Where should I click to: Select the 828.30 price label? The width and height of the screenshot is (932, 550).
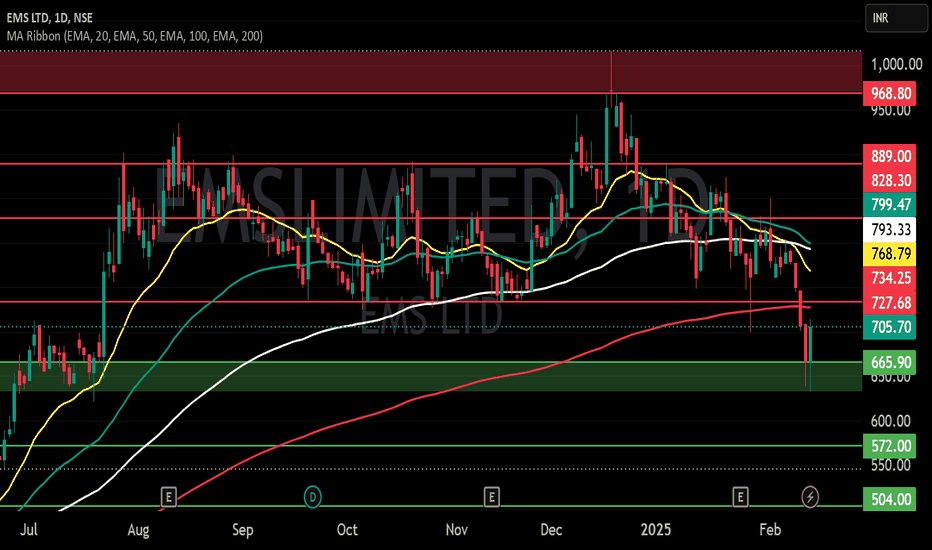(890, 181)
